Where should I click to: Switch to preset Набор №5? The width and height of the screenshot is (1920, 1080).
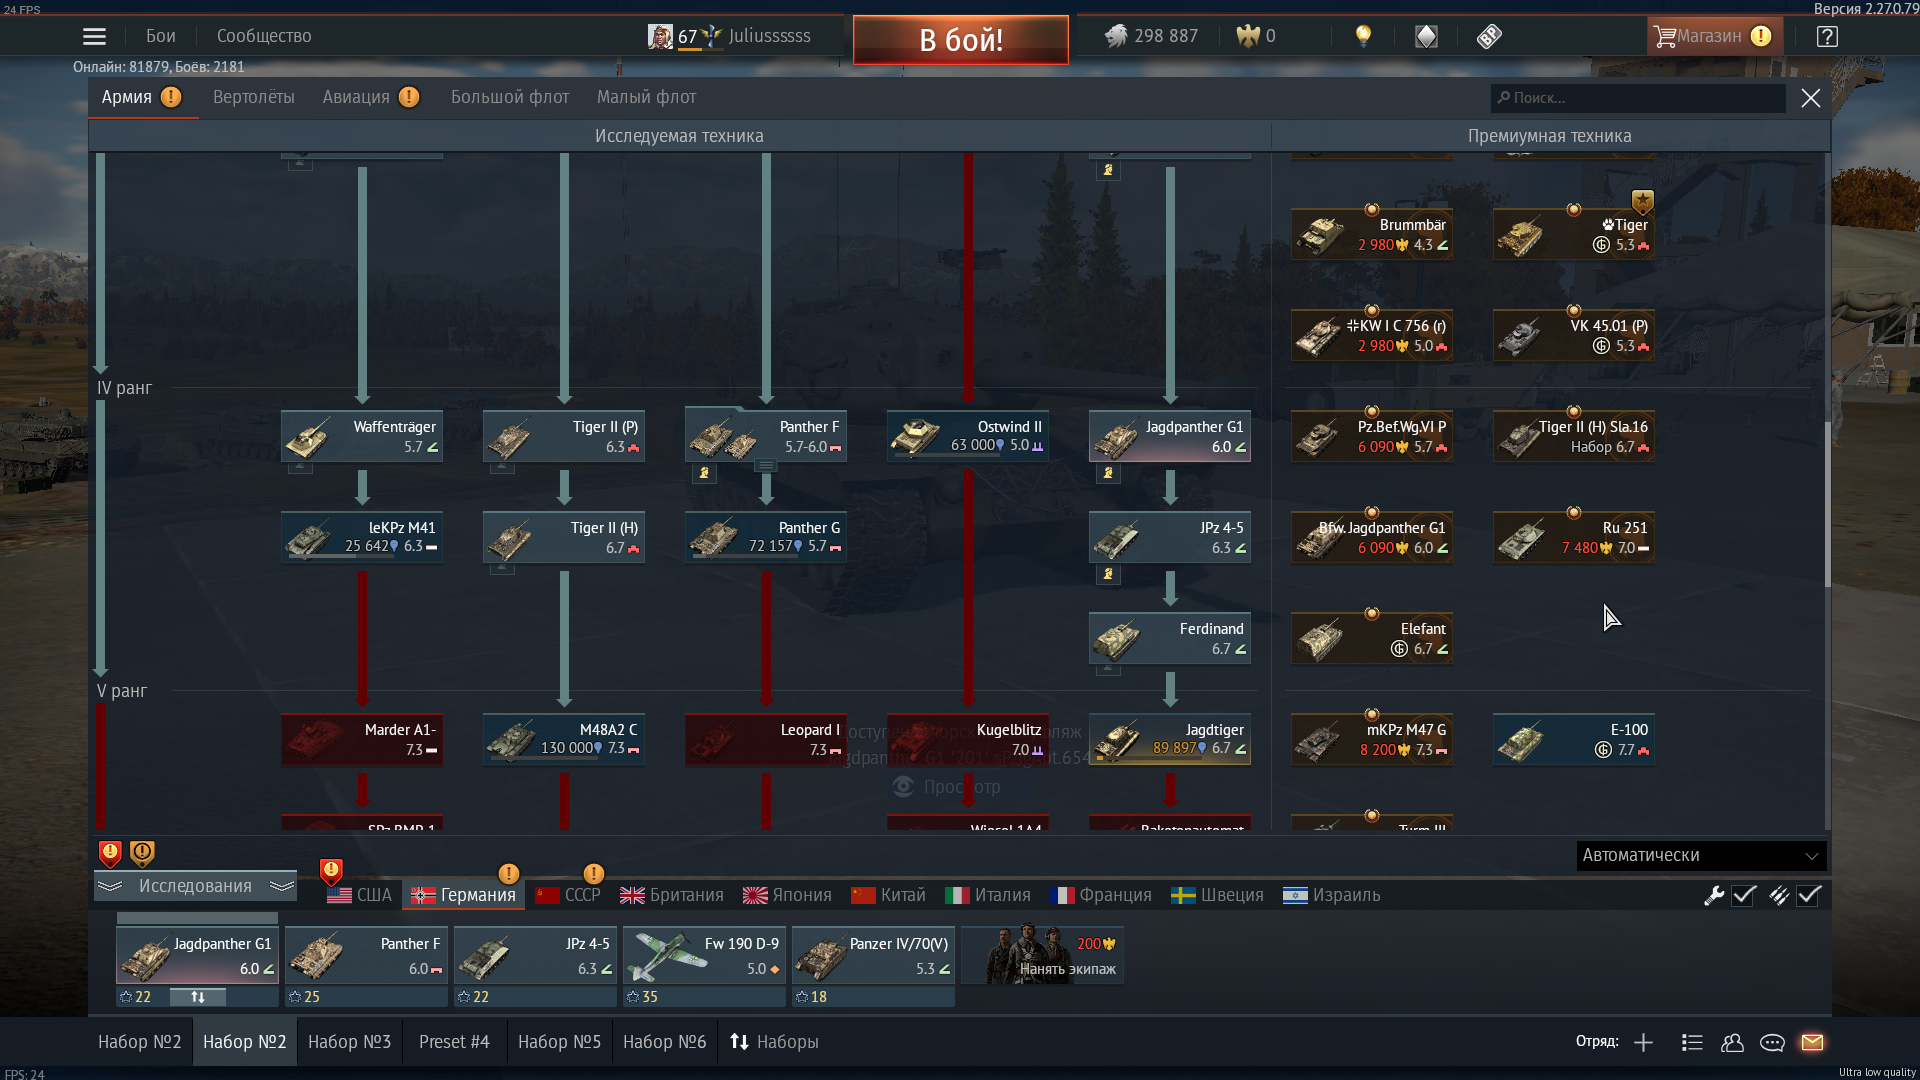[x=559, y=1042]
